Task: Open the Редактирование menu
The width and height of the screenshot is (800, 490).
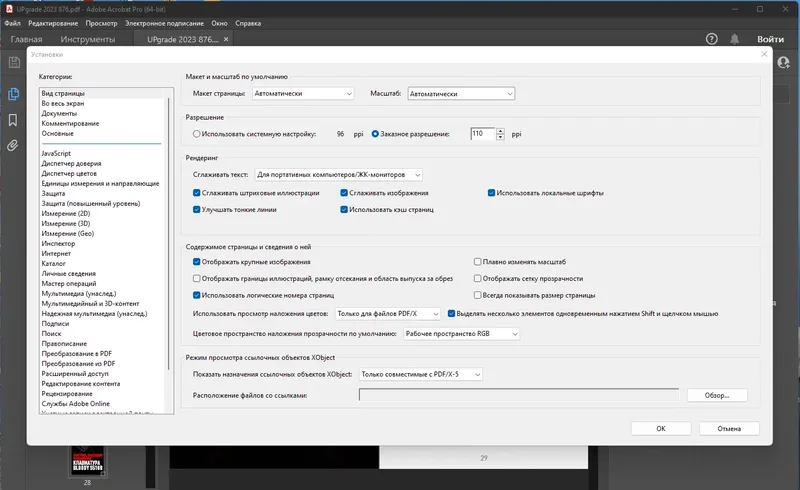Action: pyautogui.click(x=53, y=23)
